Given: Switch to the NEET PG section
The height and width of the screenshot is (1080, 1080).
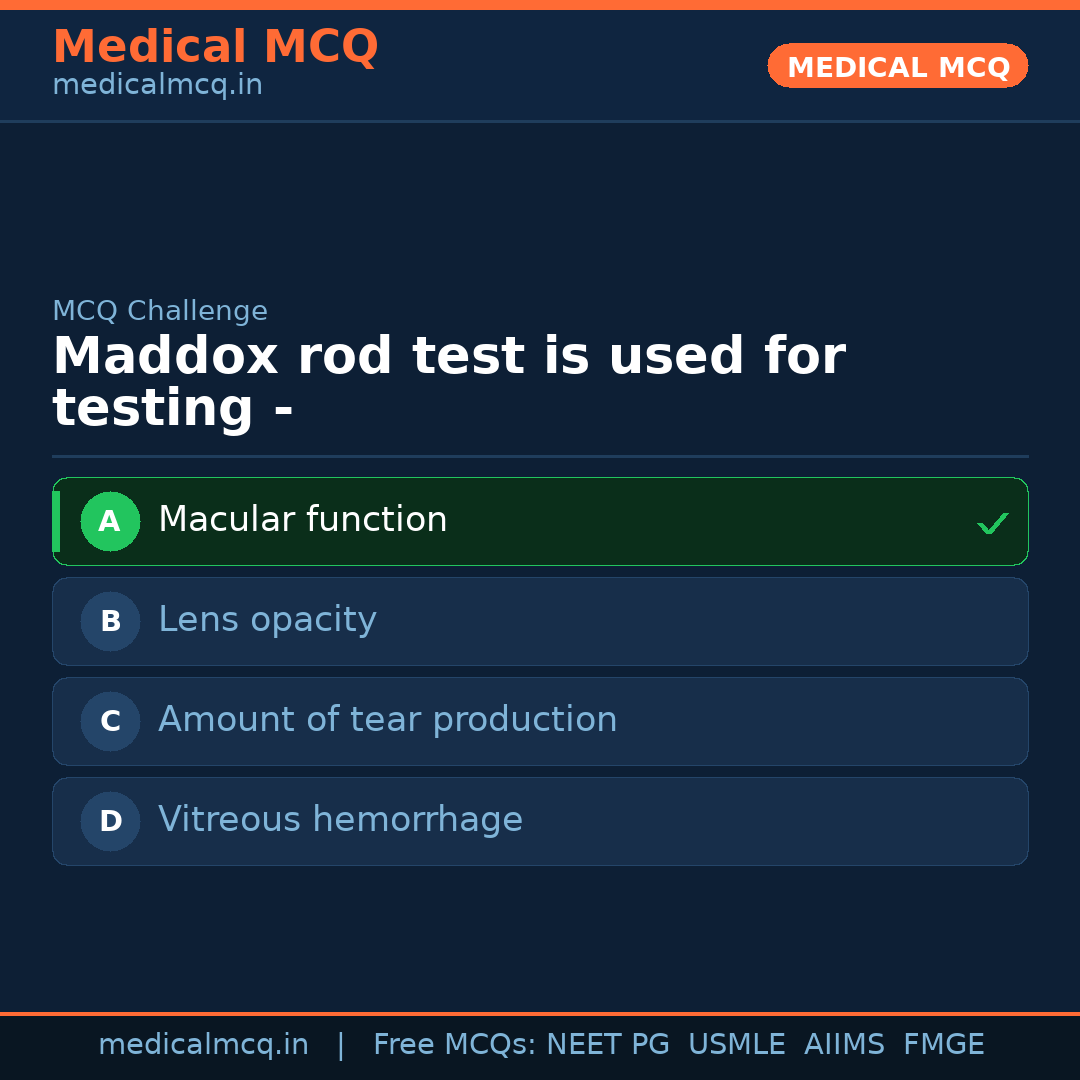Looking at the screenshot, I should [607, 1043].
